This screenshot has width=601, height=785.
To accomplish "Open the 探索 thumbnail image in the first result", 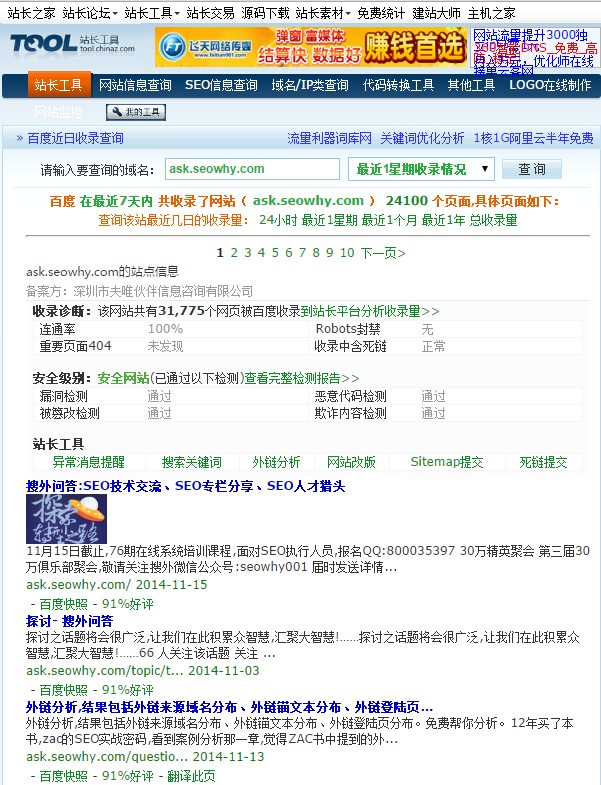I will point(66,519).
